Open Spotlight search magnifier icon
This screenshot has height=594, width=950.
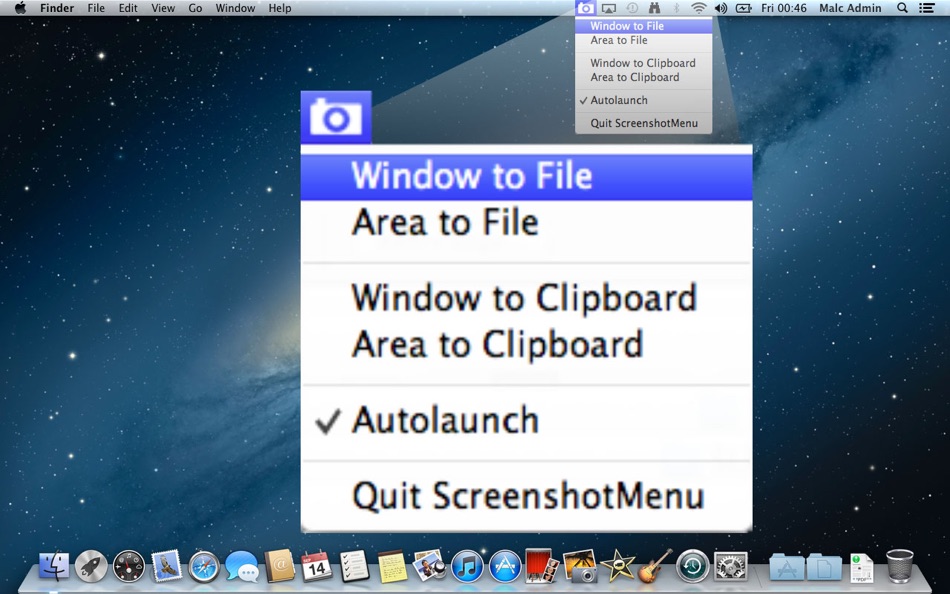902,8
